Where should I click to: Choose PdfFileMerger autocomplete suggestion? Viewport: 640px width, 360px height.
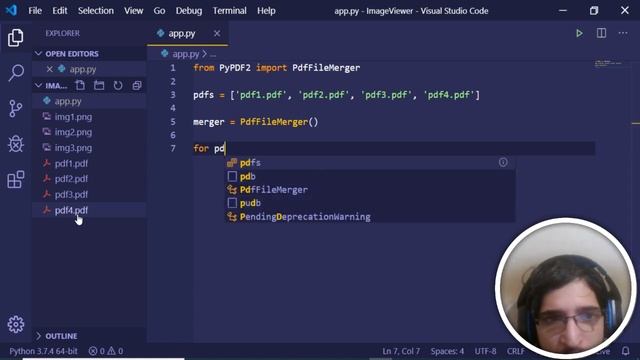370,190
